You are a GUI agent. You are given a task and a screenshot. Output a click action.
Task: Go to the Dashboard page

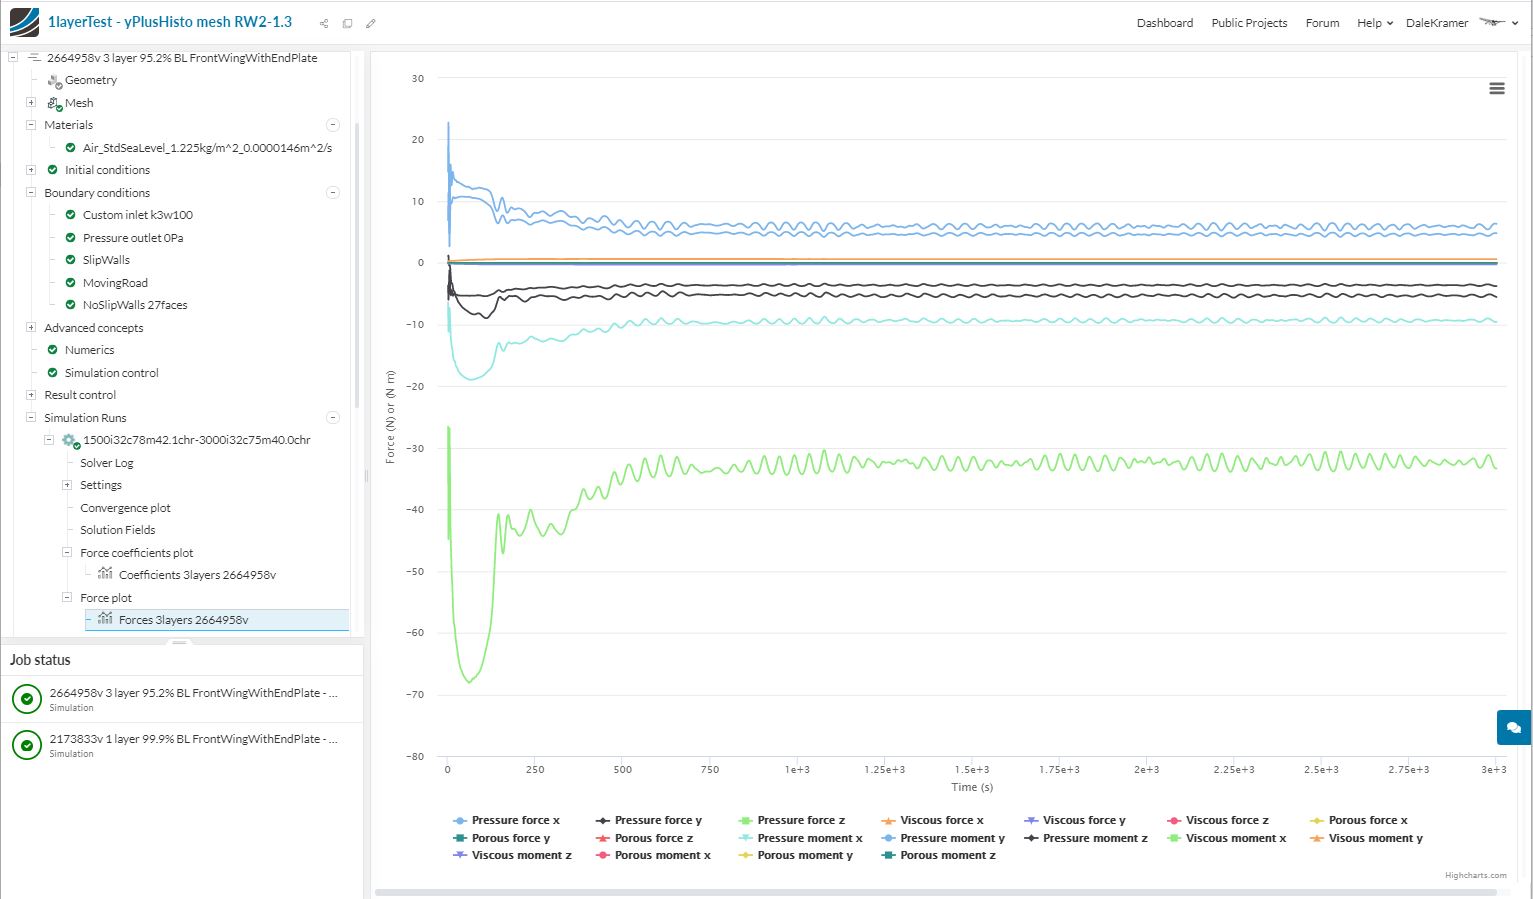tap(1164, 23)
